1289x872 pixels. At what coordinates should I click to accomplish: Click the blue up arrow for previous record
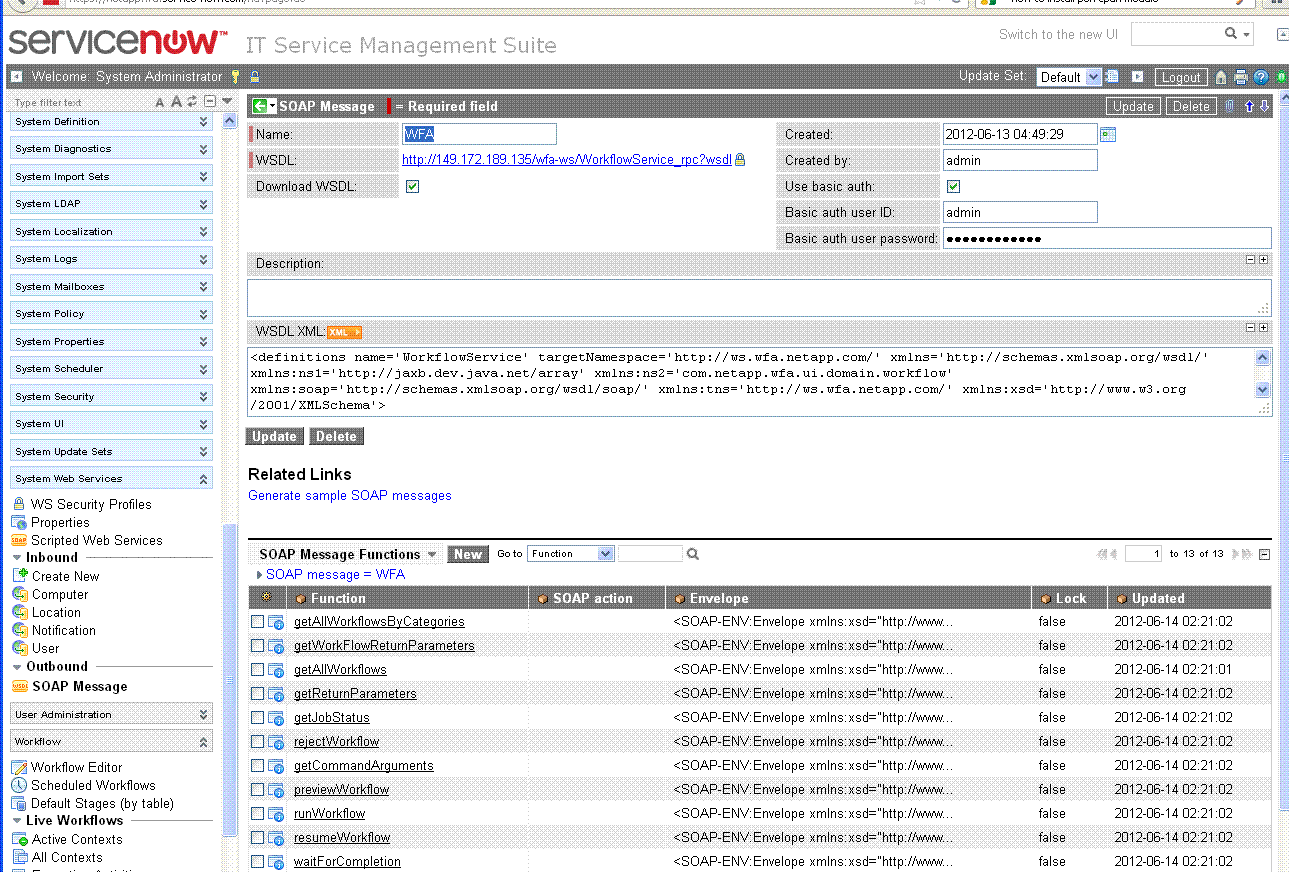point(1249,106)
